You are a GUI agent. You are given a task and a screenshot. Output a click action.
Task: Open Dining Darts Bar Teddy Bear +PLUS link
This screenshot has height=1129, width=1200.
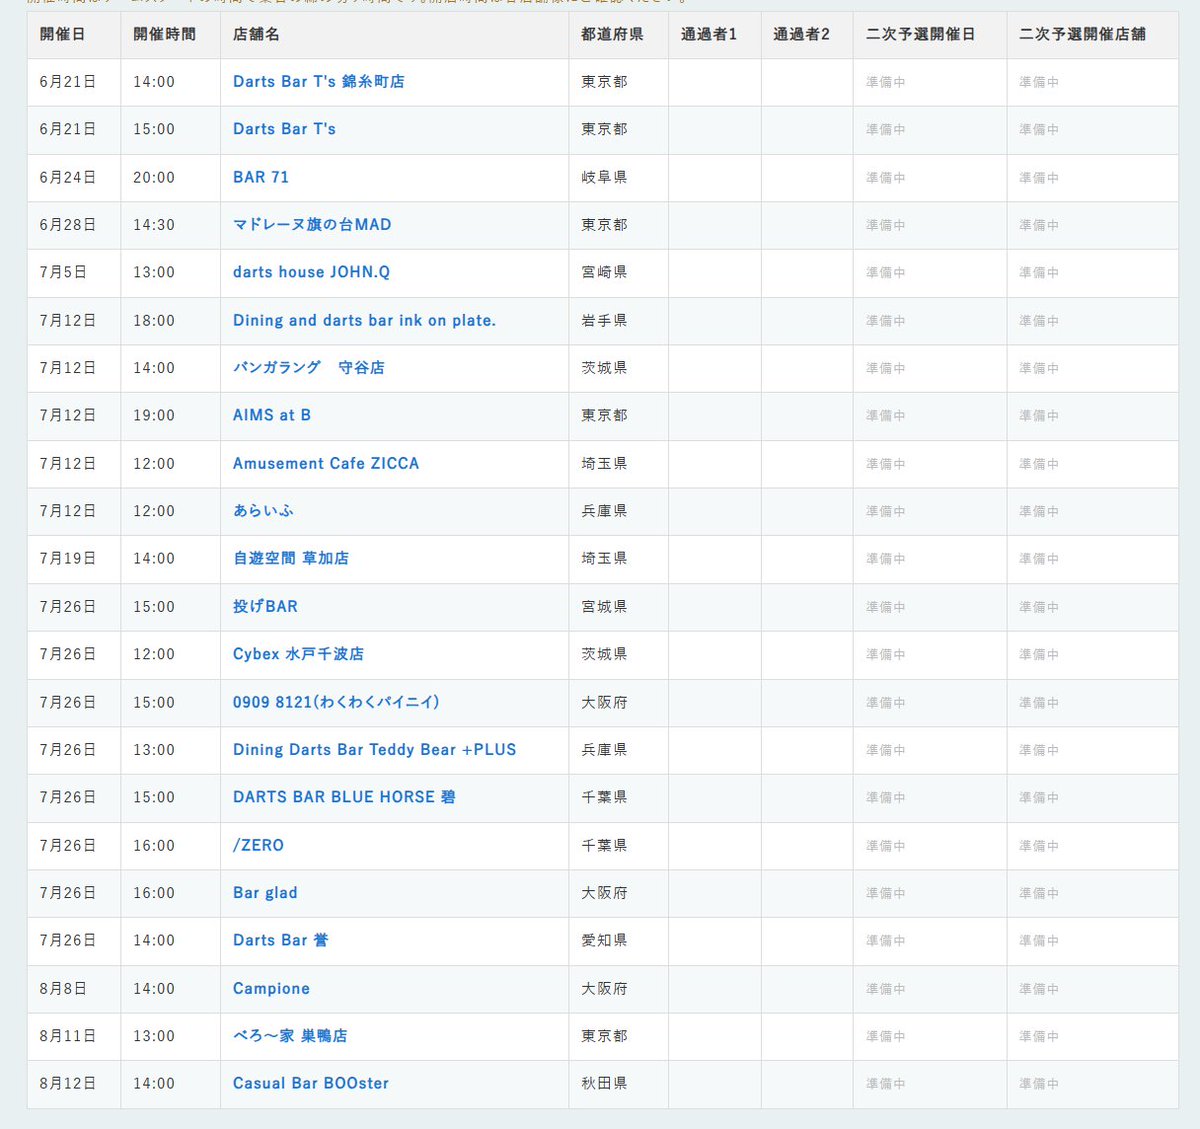tap(374, 749)
